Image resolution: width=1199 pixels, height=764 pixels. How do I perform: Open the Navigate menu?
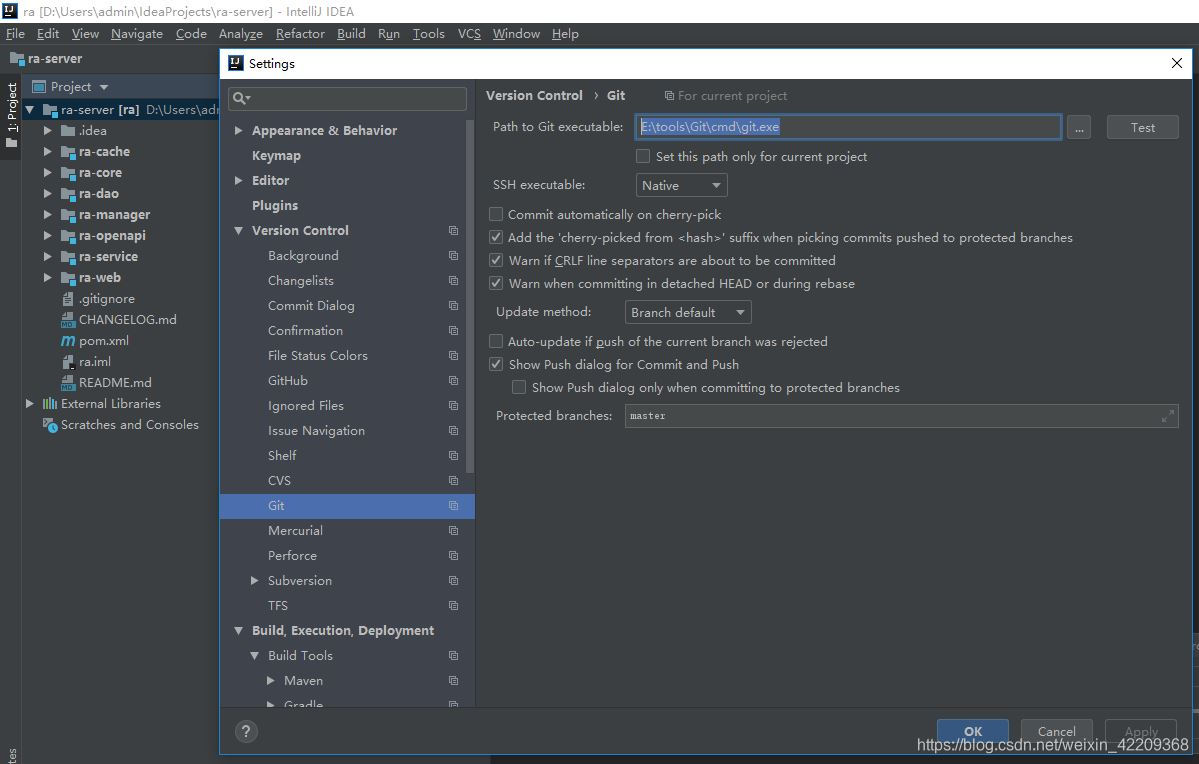tap(137, 34)
